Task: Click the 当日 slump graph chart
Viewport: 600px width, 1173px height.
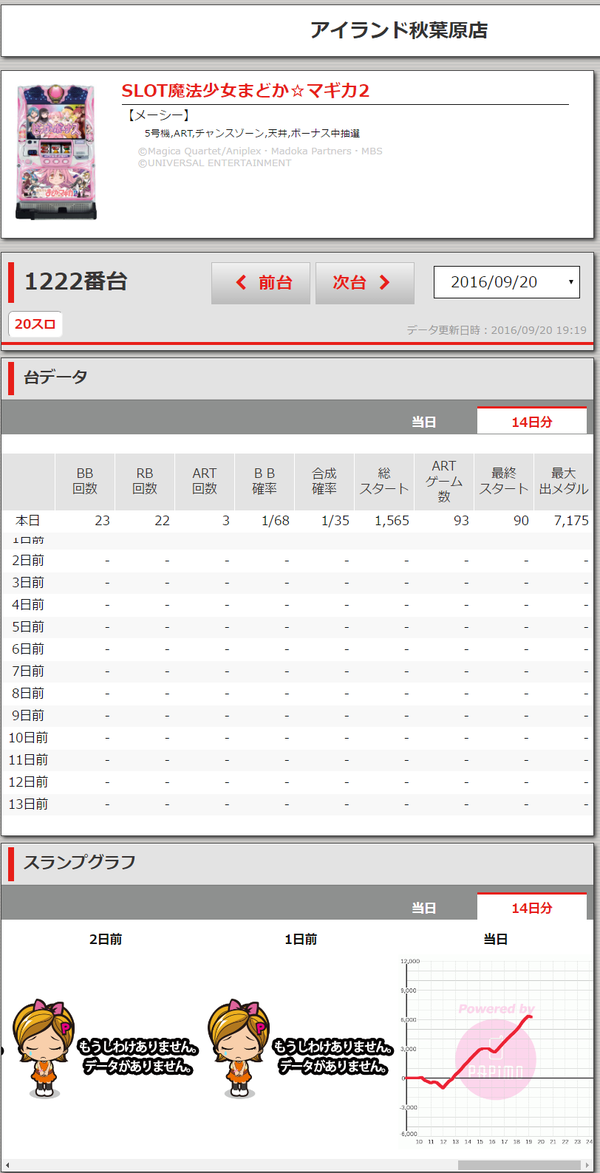Action: [498, 1049]
